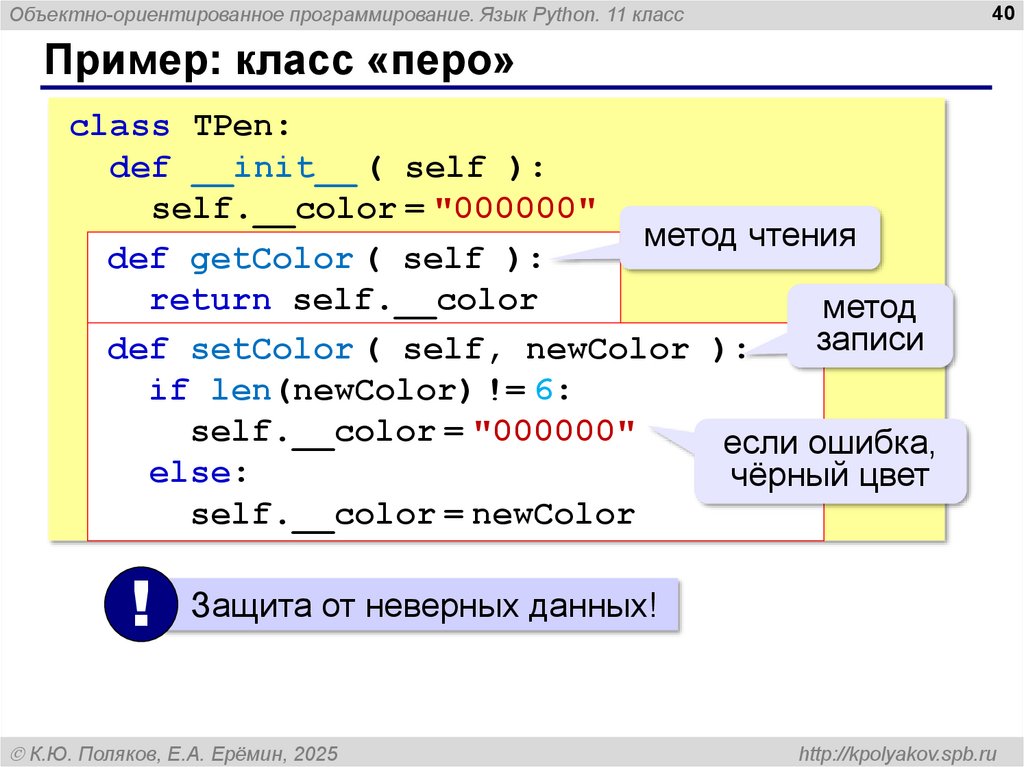This screenshot has width=1024, height=767.
Task: Click the «метод записи» callout
Action: point(868,324)
